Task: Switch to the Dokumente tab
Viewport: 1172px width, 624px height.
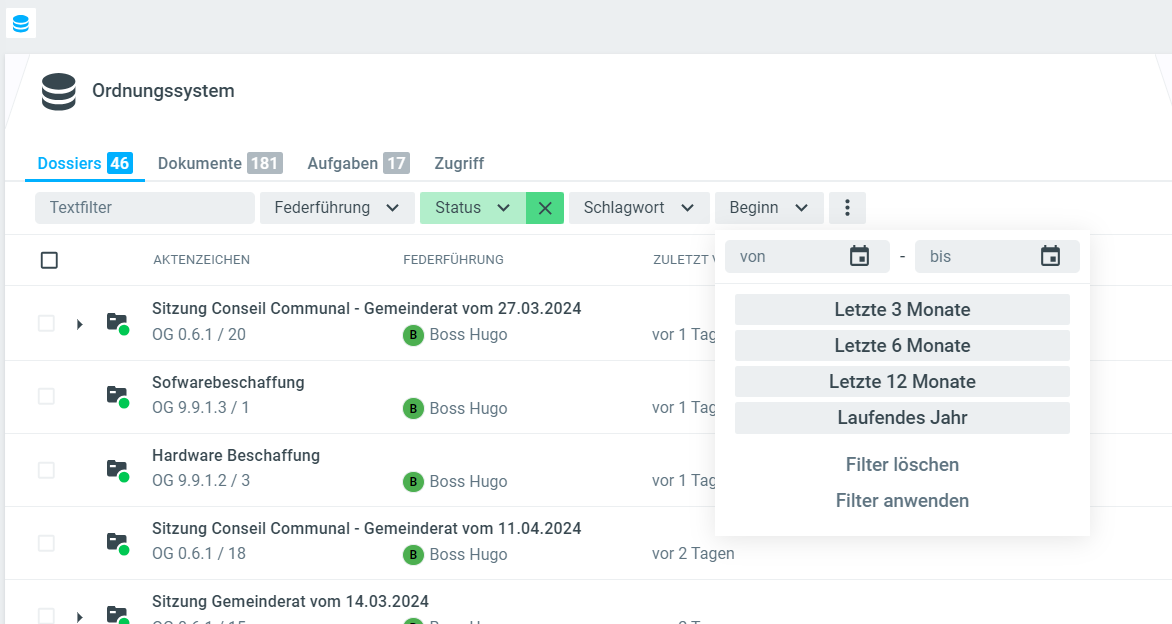Action: pyautogui.click(x=219, y=163)
